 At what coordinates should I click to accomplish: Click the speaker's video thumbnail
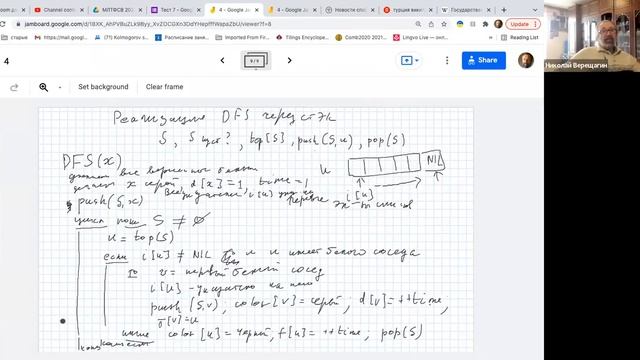pyautogui.click(x=592, y=36)
